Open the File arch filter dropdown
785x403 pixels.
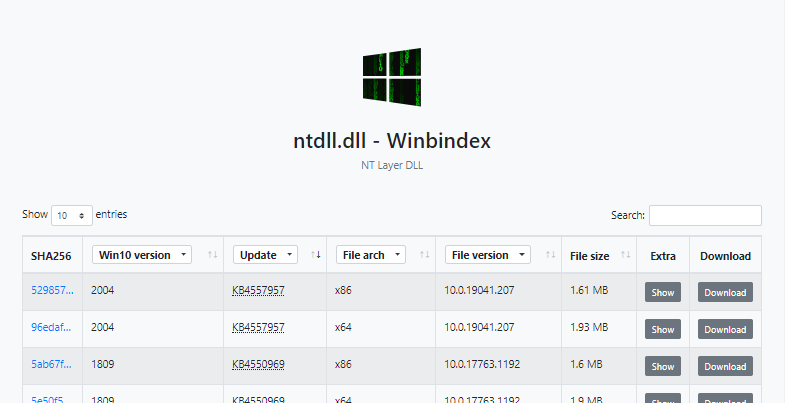point(371,255)
